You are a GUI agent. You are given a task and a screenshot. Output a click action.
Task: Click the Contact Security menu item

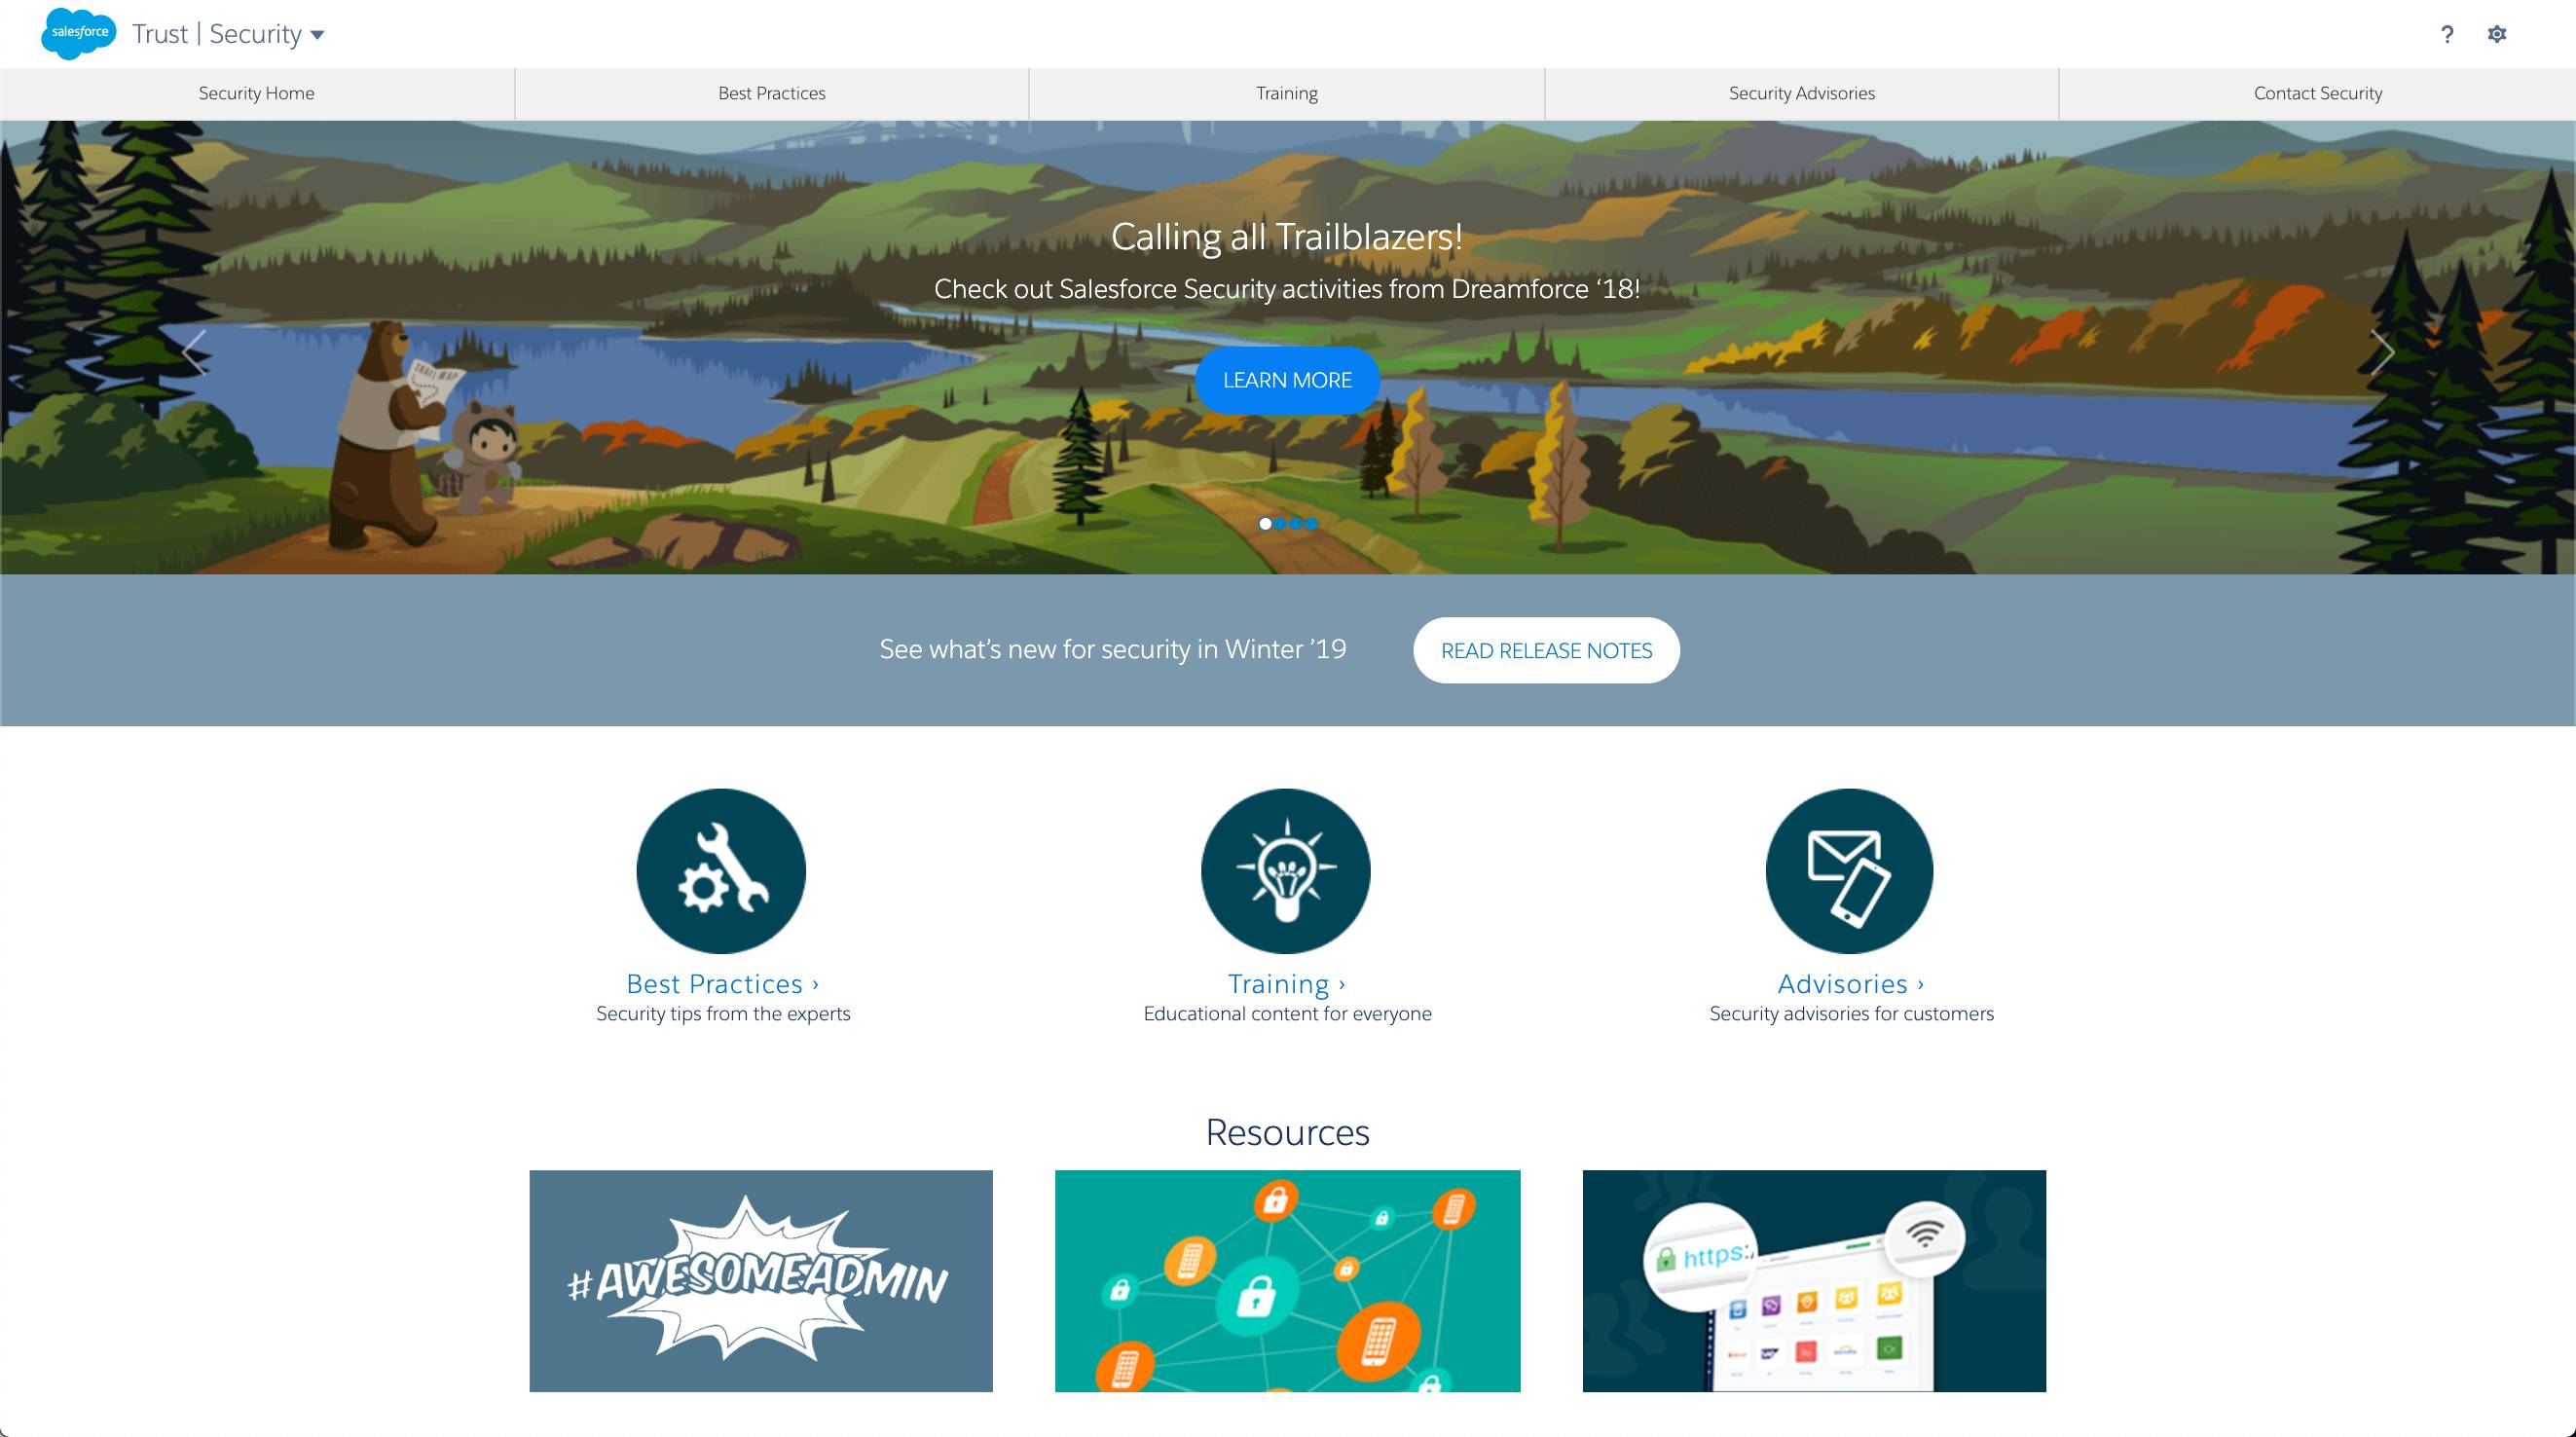[x=2316, y=92]
